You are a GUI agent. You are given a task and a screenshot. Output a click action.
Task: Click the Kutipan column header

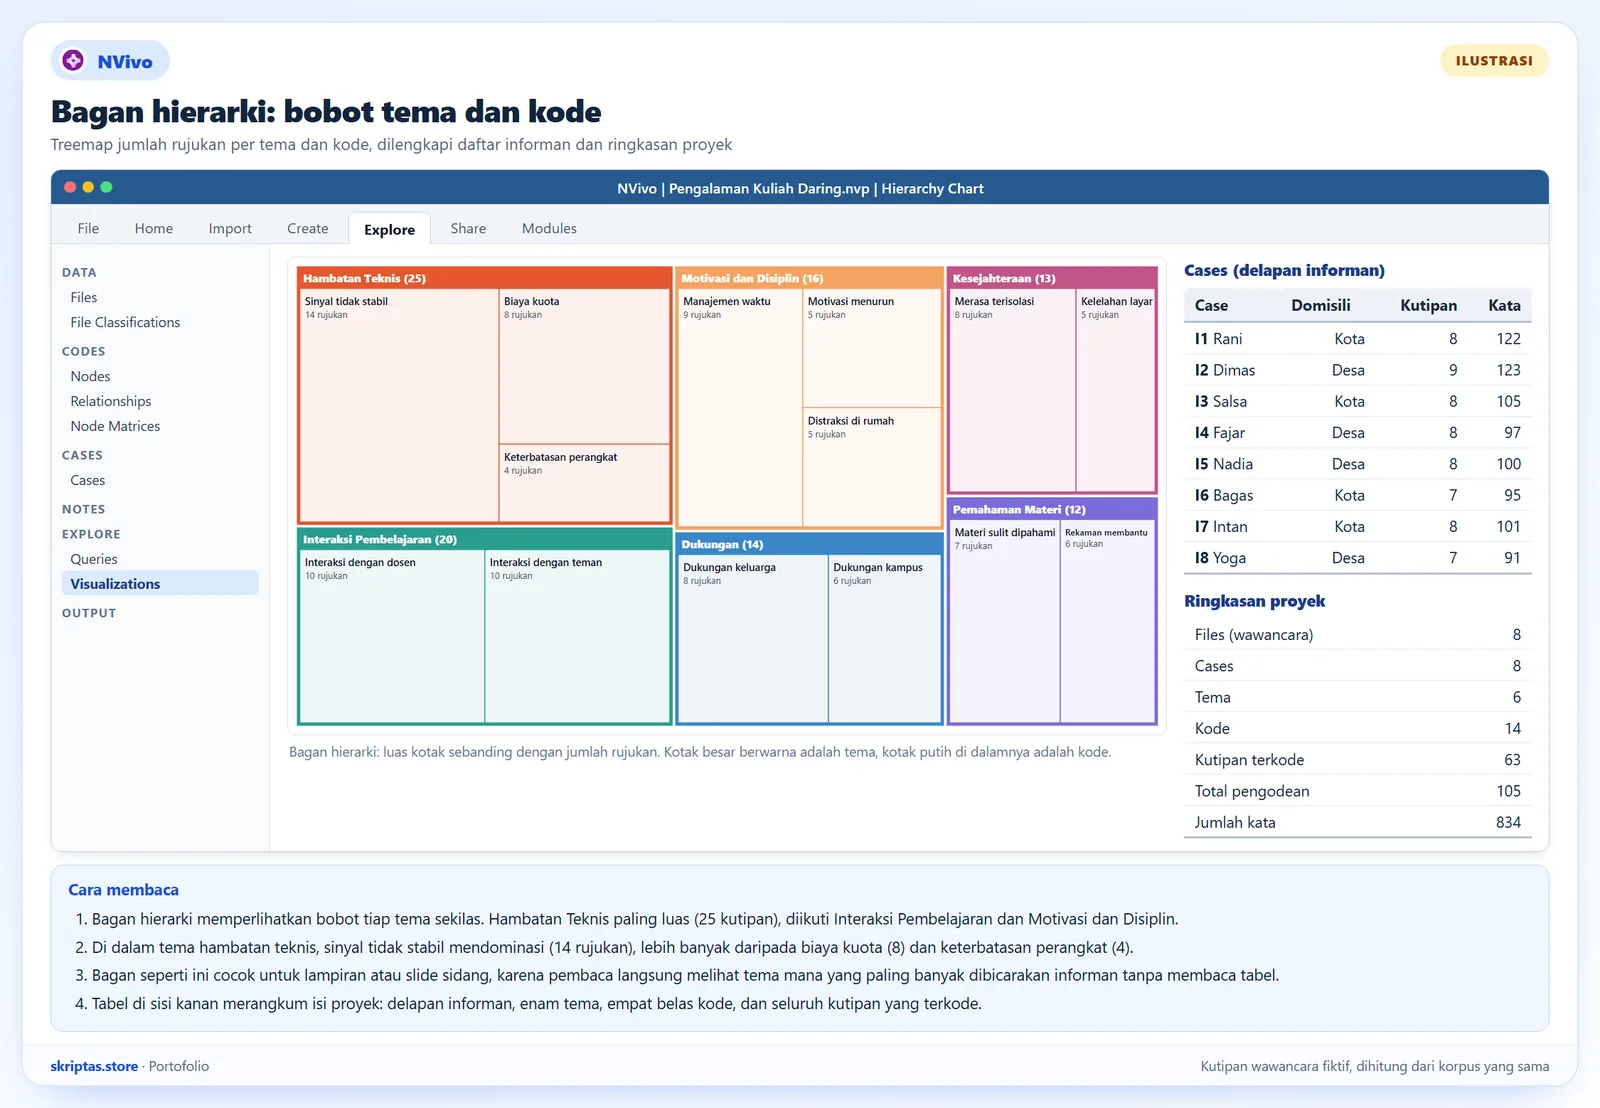(1428, 306)
